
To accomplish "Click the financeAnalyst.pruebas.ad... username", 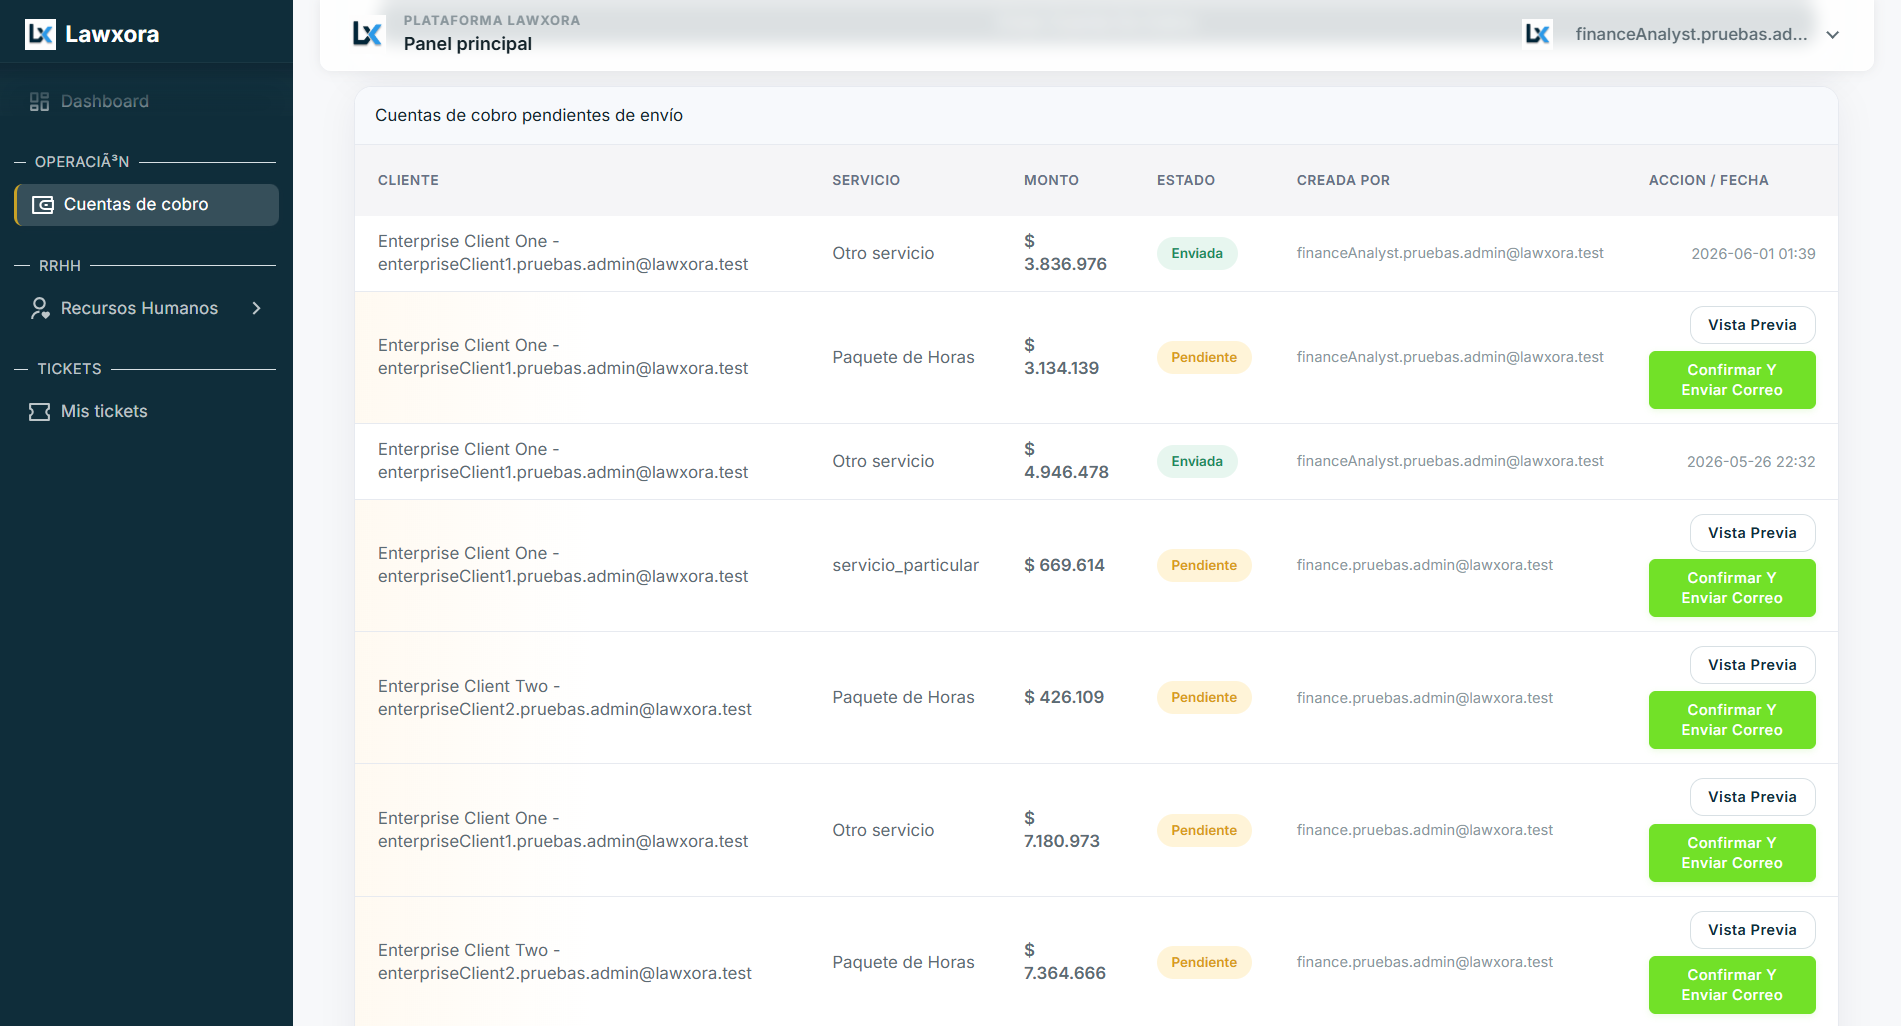I will [x=1691, y=34].
